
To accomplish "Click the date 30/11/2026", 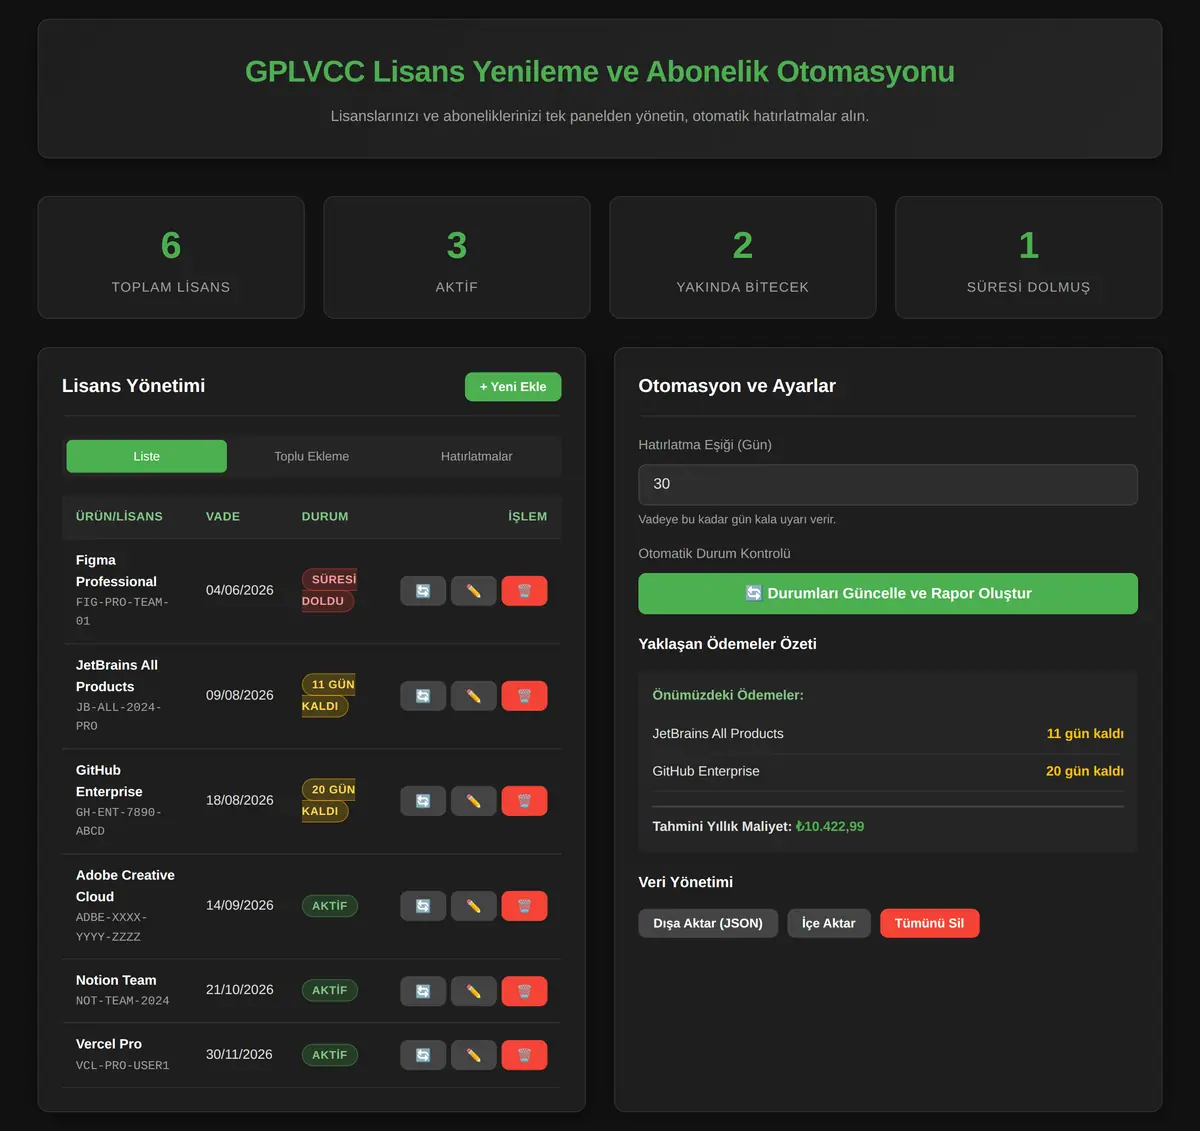I will (240, 1054).
